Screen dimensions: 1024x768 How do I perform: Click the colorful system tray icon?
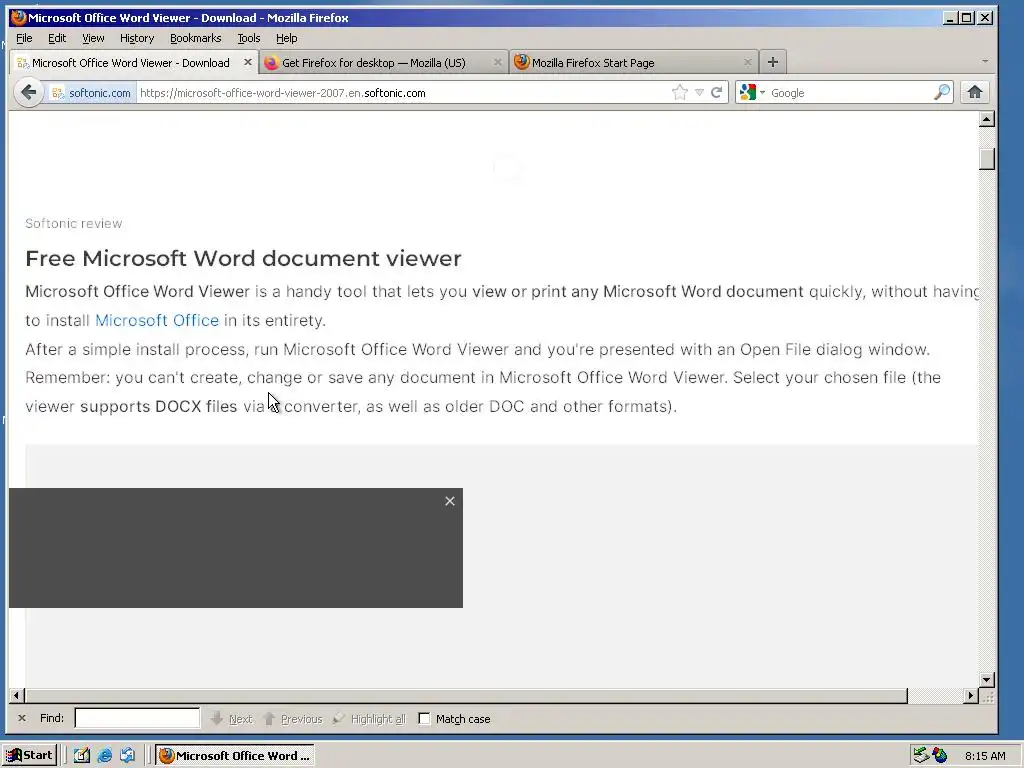pos(940,756)
